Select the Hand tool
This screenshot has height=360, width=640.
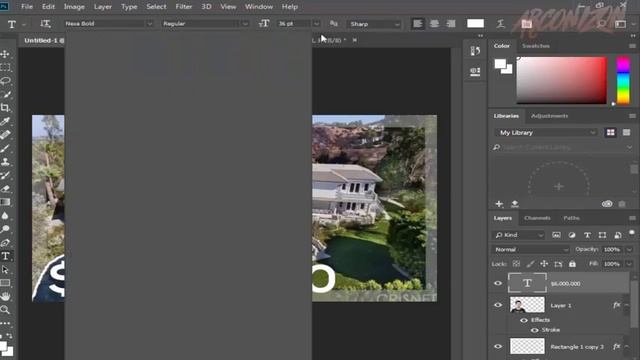5,296
